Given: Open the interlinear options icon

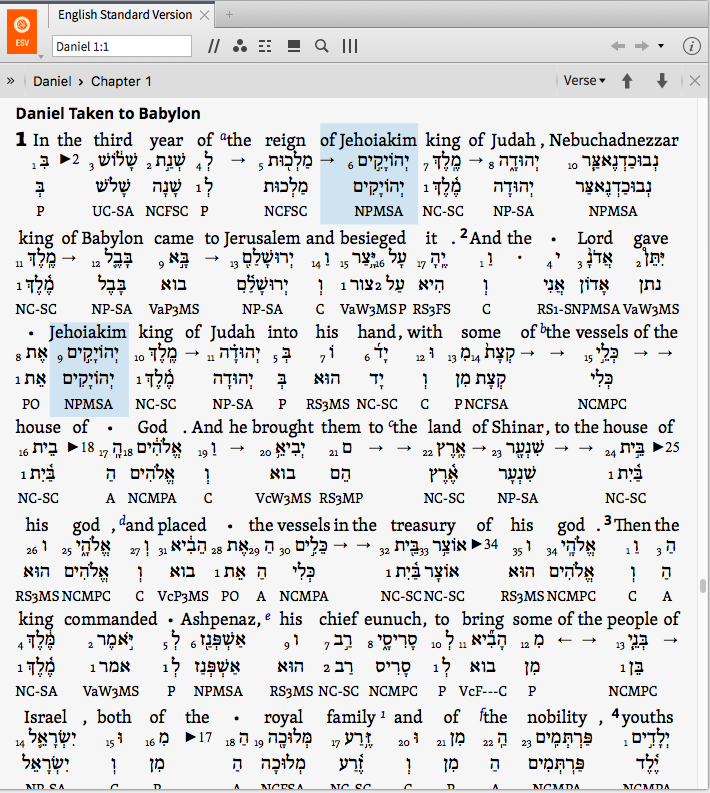Looking at the screenshot, I should tap(265, 47).
